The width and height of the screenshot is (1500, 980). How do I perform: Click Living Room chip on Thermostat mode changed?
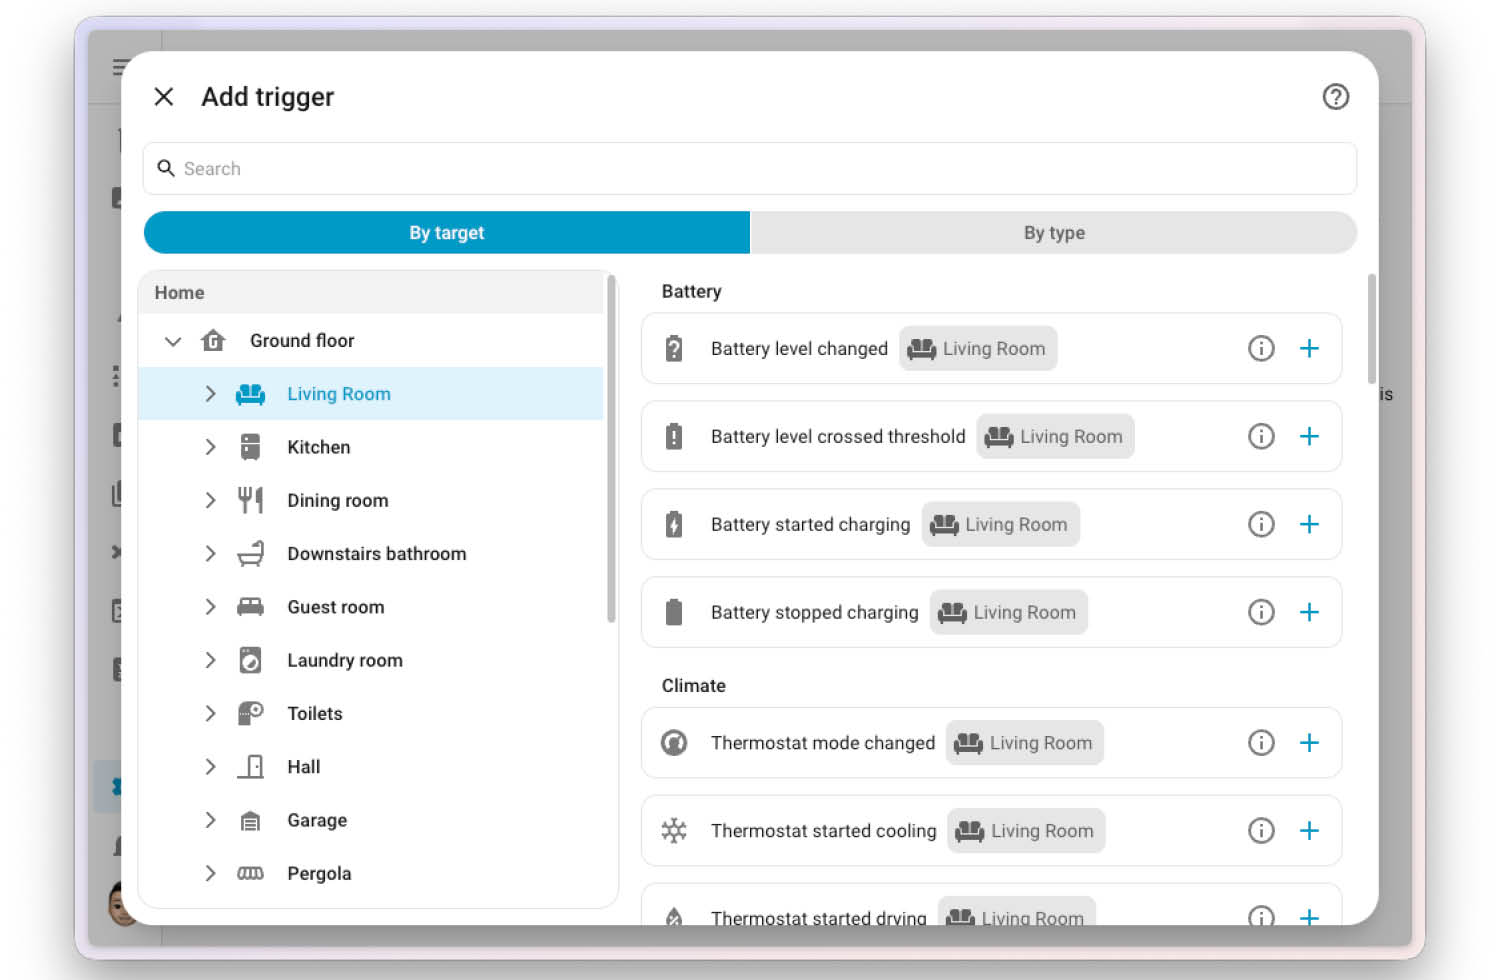1025,743
